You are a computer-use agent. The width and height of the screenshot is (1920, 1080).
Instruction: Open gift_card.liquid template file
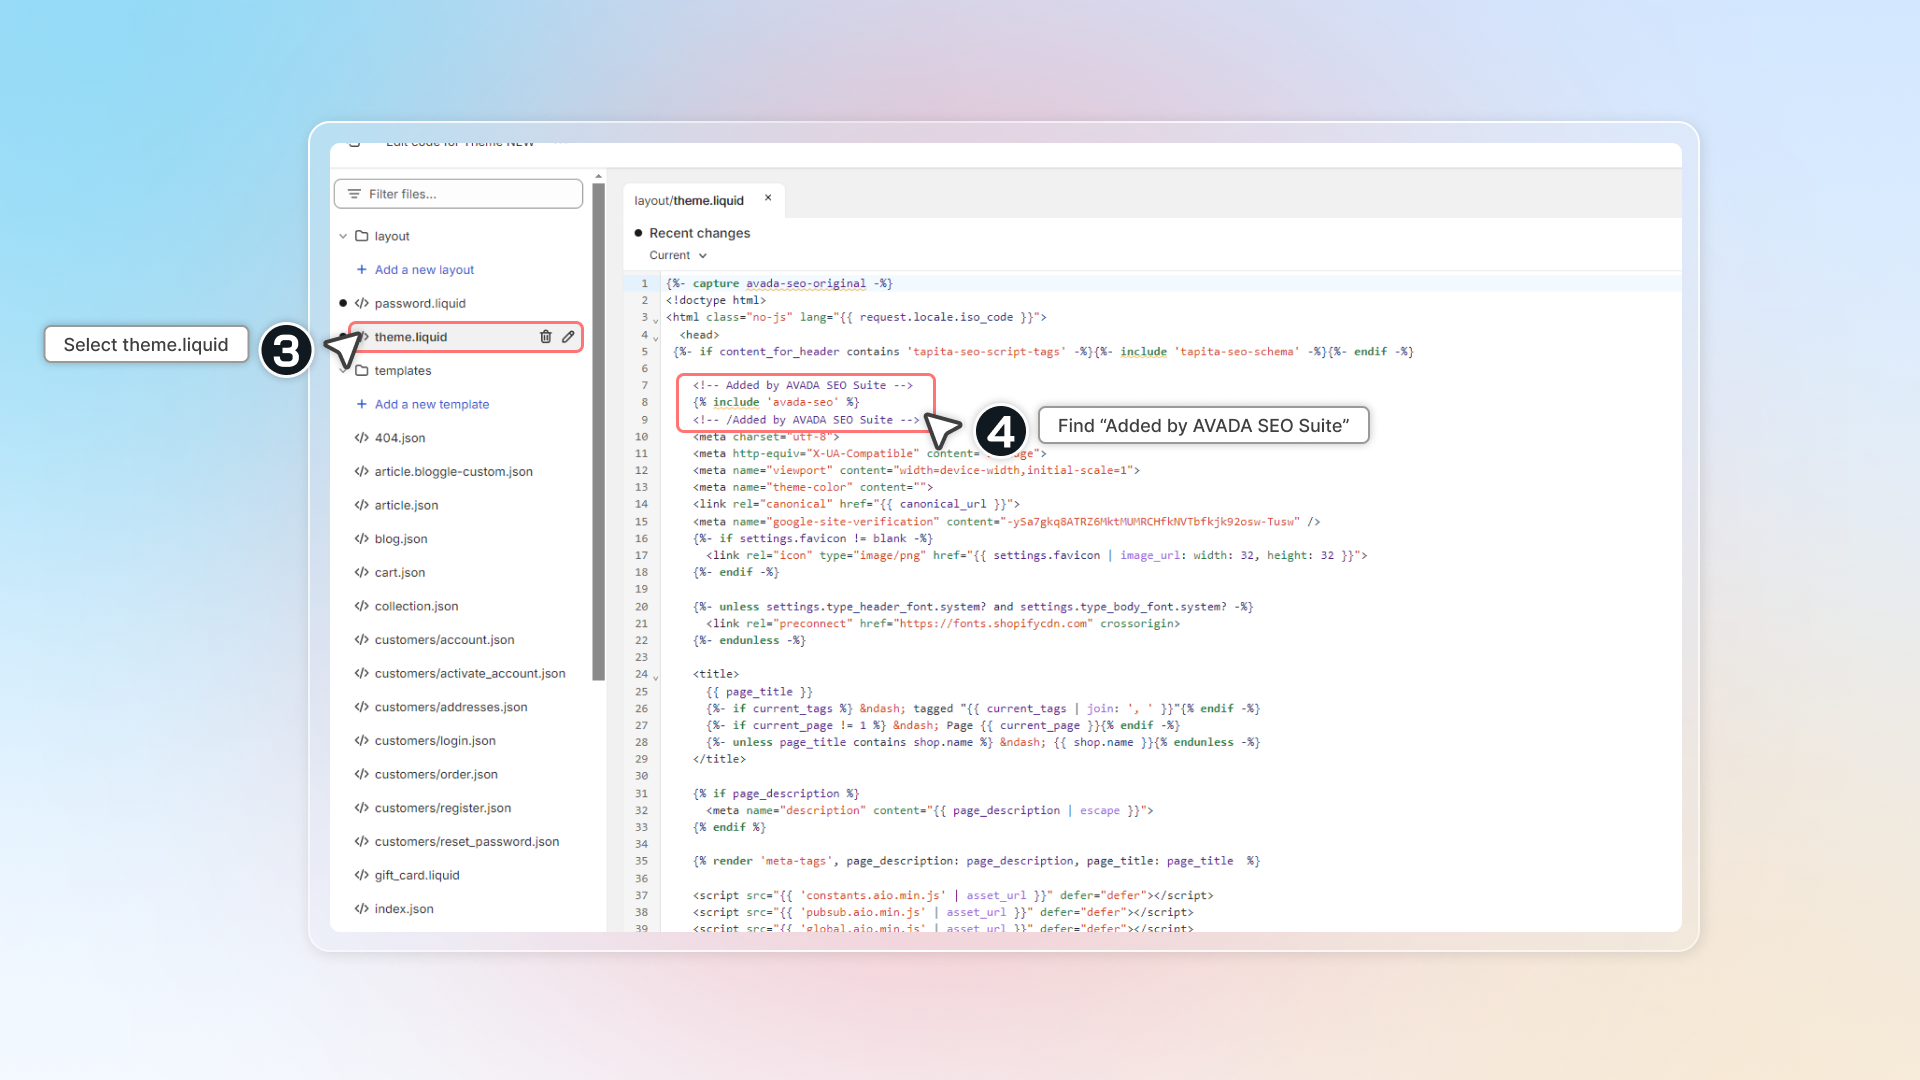pos(417,875)
